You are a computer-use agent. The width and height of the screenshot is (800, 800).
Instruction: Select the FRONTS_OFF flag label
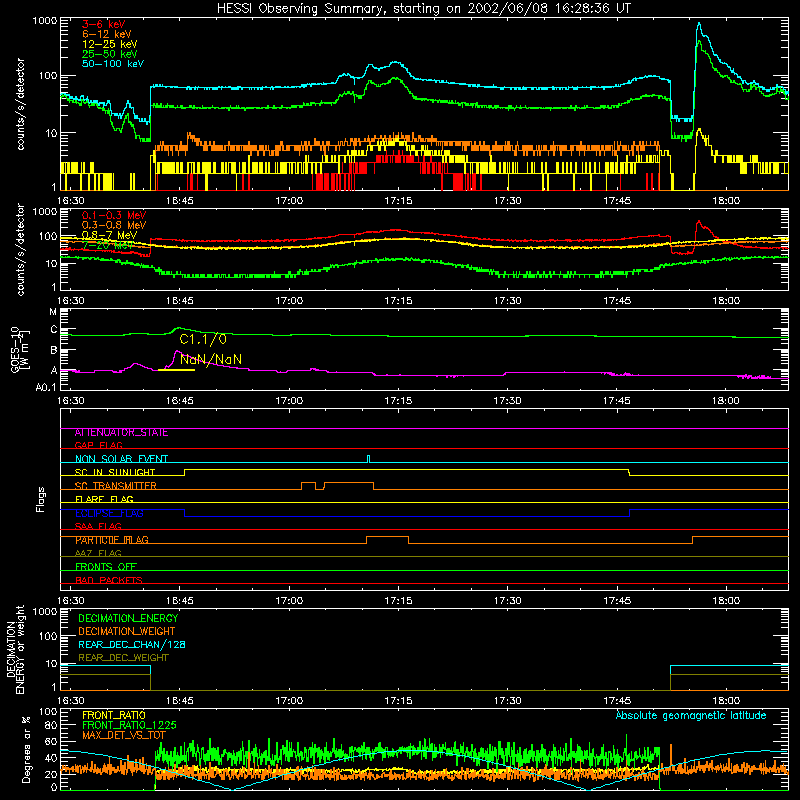pos(106,567)
